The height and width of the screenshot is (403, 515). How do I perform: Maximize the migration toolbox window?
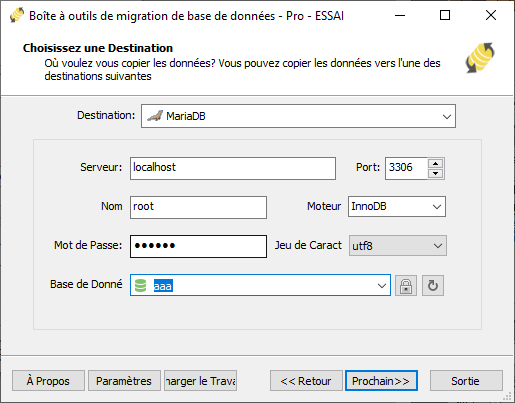445,15
